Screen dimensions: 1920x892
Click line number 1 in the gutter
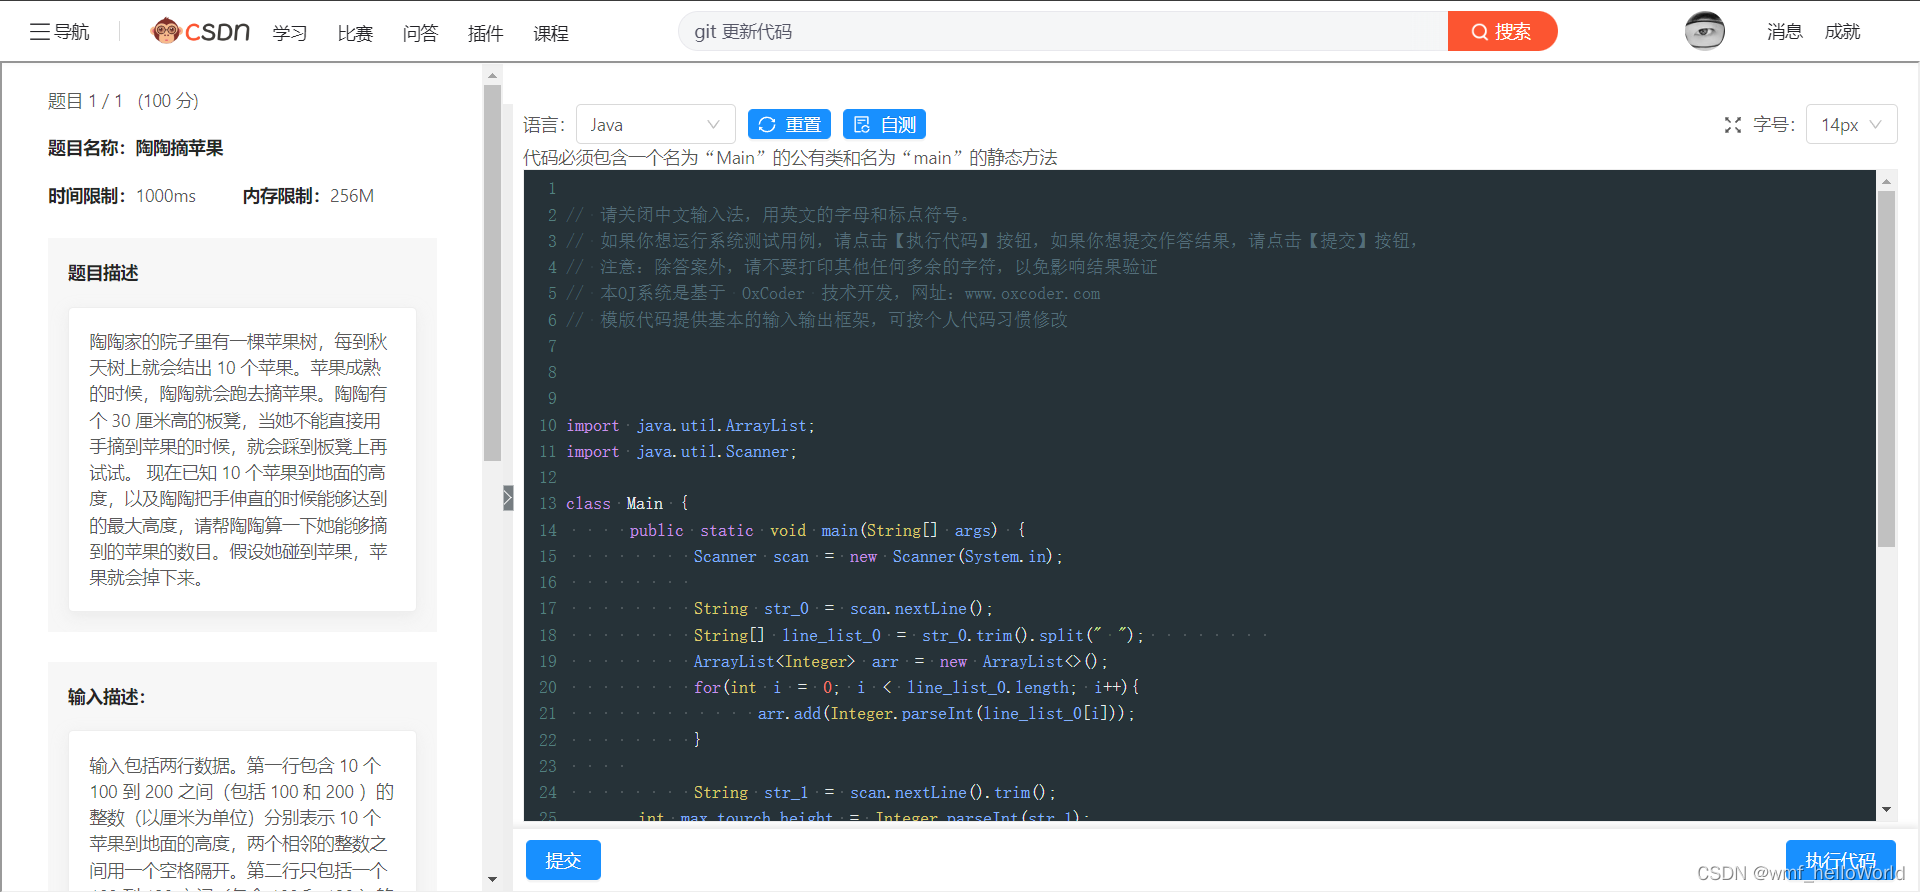pyautogui.click(x=551, y=189)
